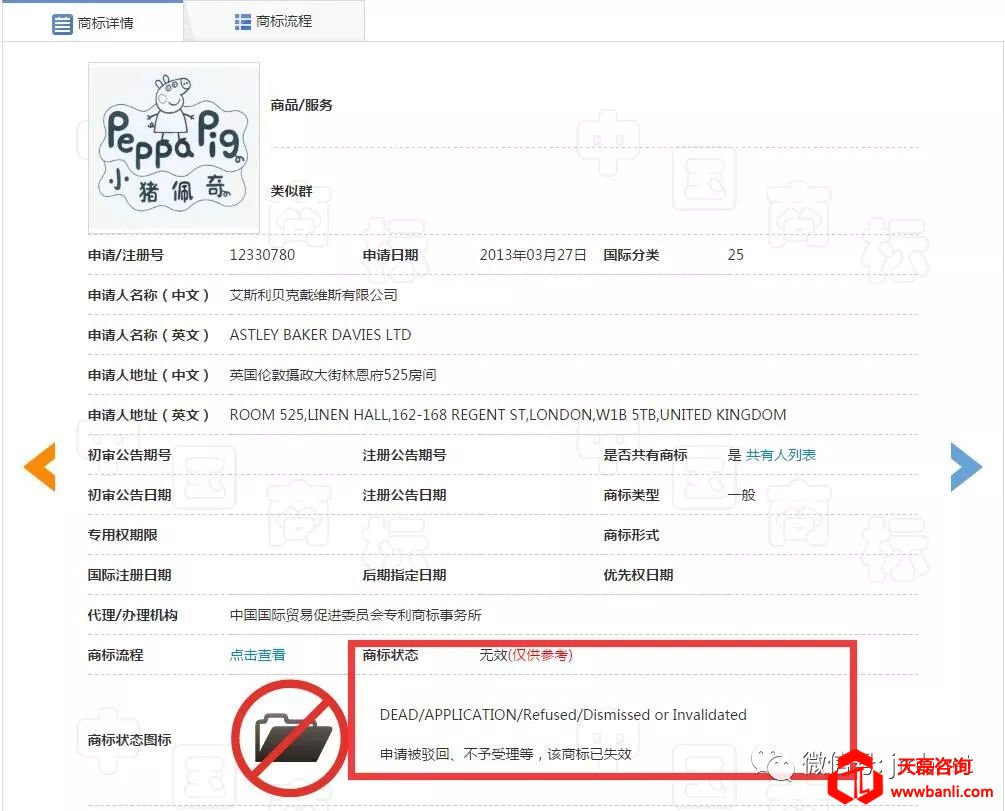Open the Peppa Pig trademark image

click(174, 148)
